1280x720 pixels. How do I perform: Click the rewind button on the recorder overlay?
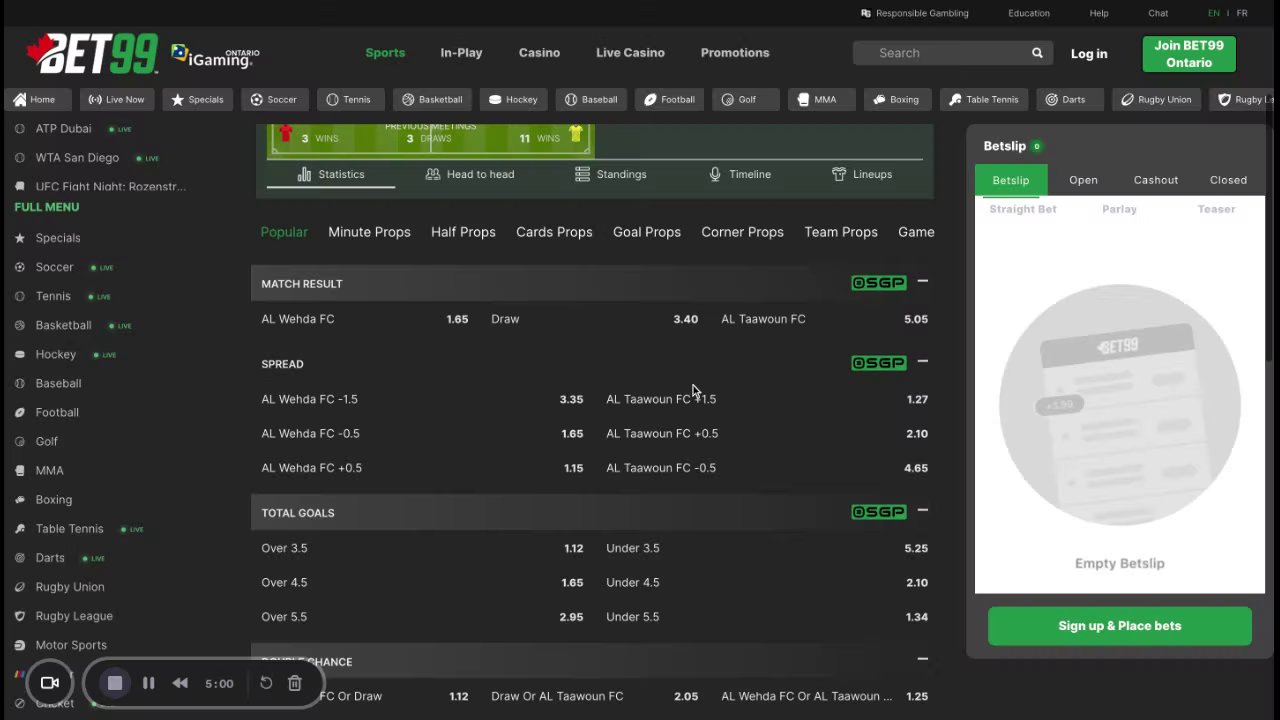(x=180, y=683)
